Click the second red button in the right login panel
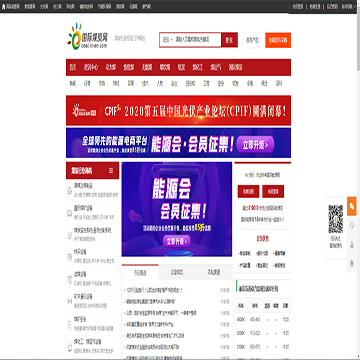 273,191
